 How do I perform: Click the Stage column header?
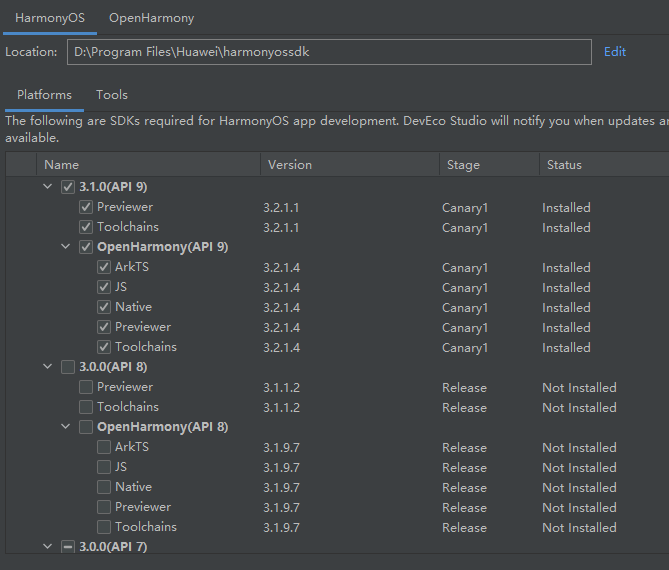(490, 165)
